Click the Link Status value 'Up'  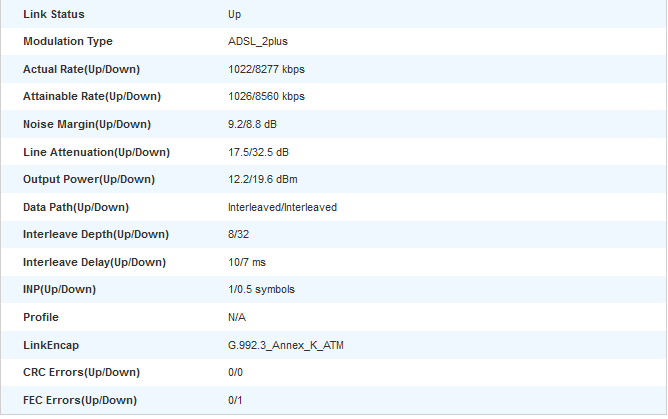tap(234, 14)
